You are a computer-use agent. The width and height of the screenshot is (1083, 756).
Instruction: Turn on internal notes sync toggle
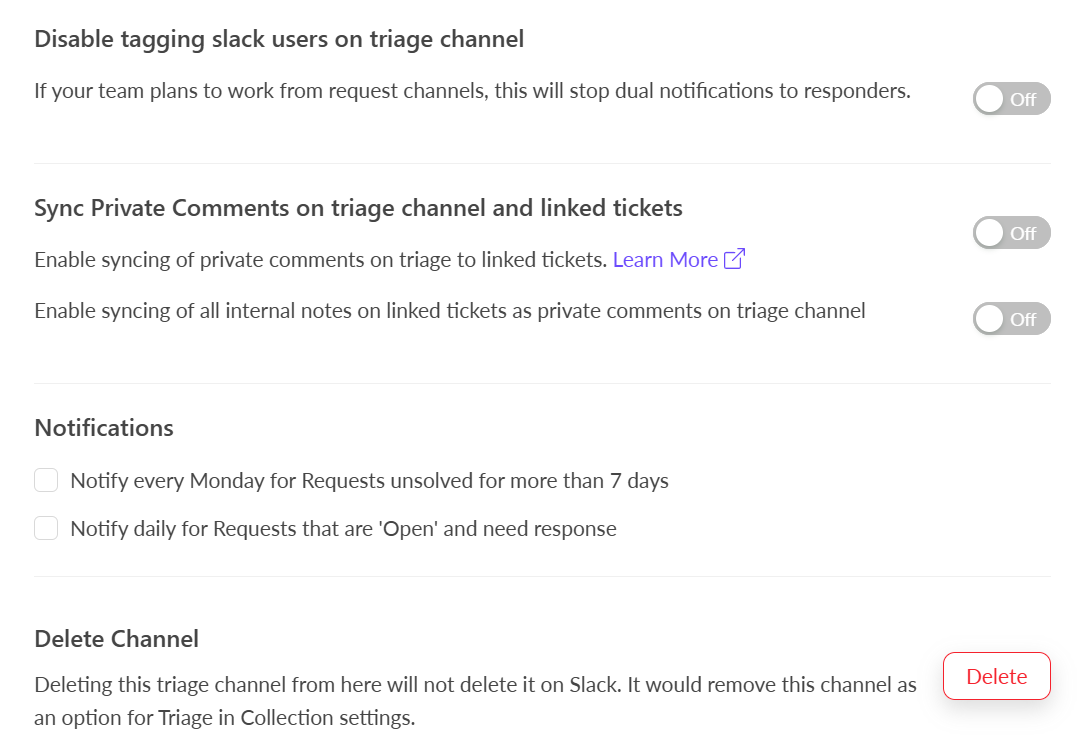pos(1011,319)
